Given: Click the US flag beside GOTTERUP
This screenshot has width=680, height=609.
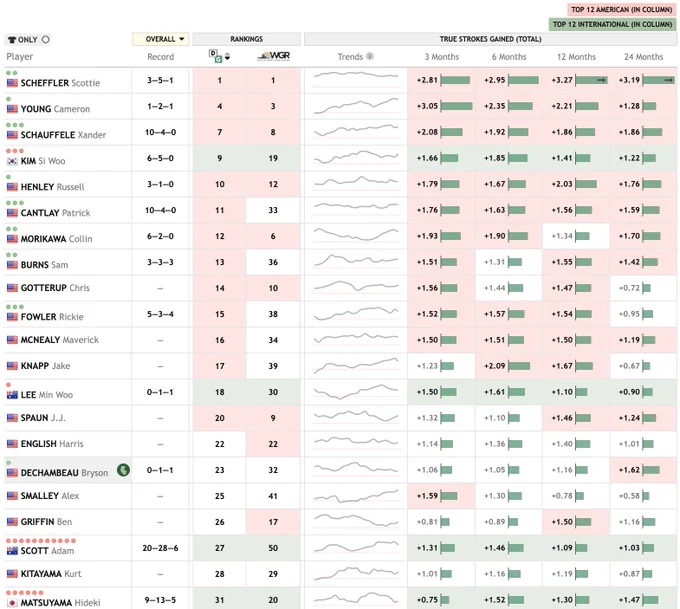Looking at the screenshot, I should 12,288.
